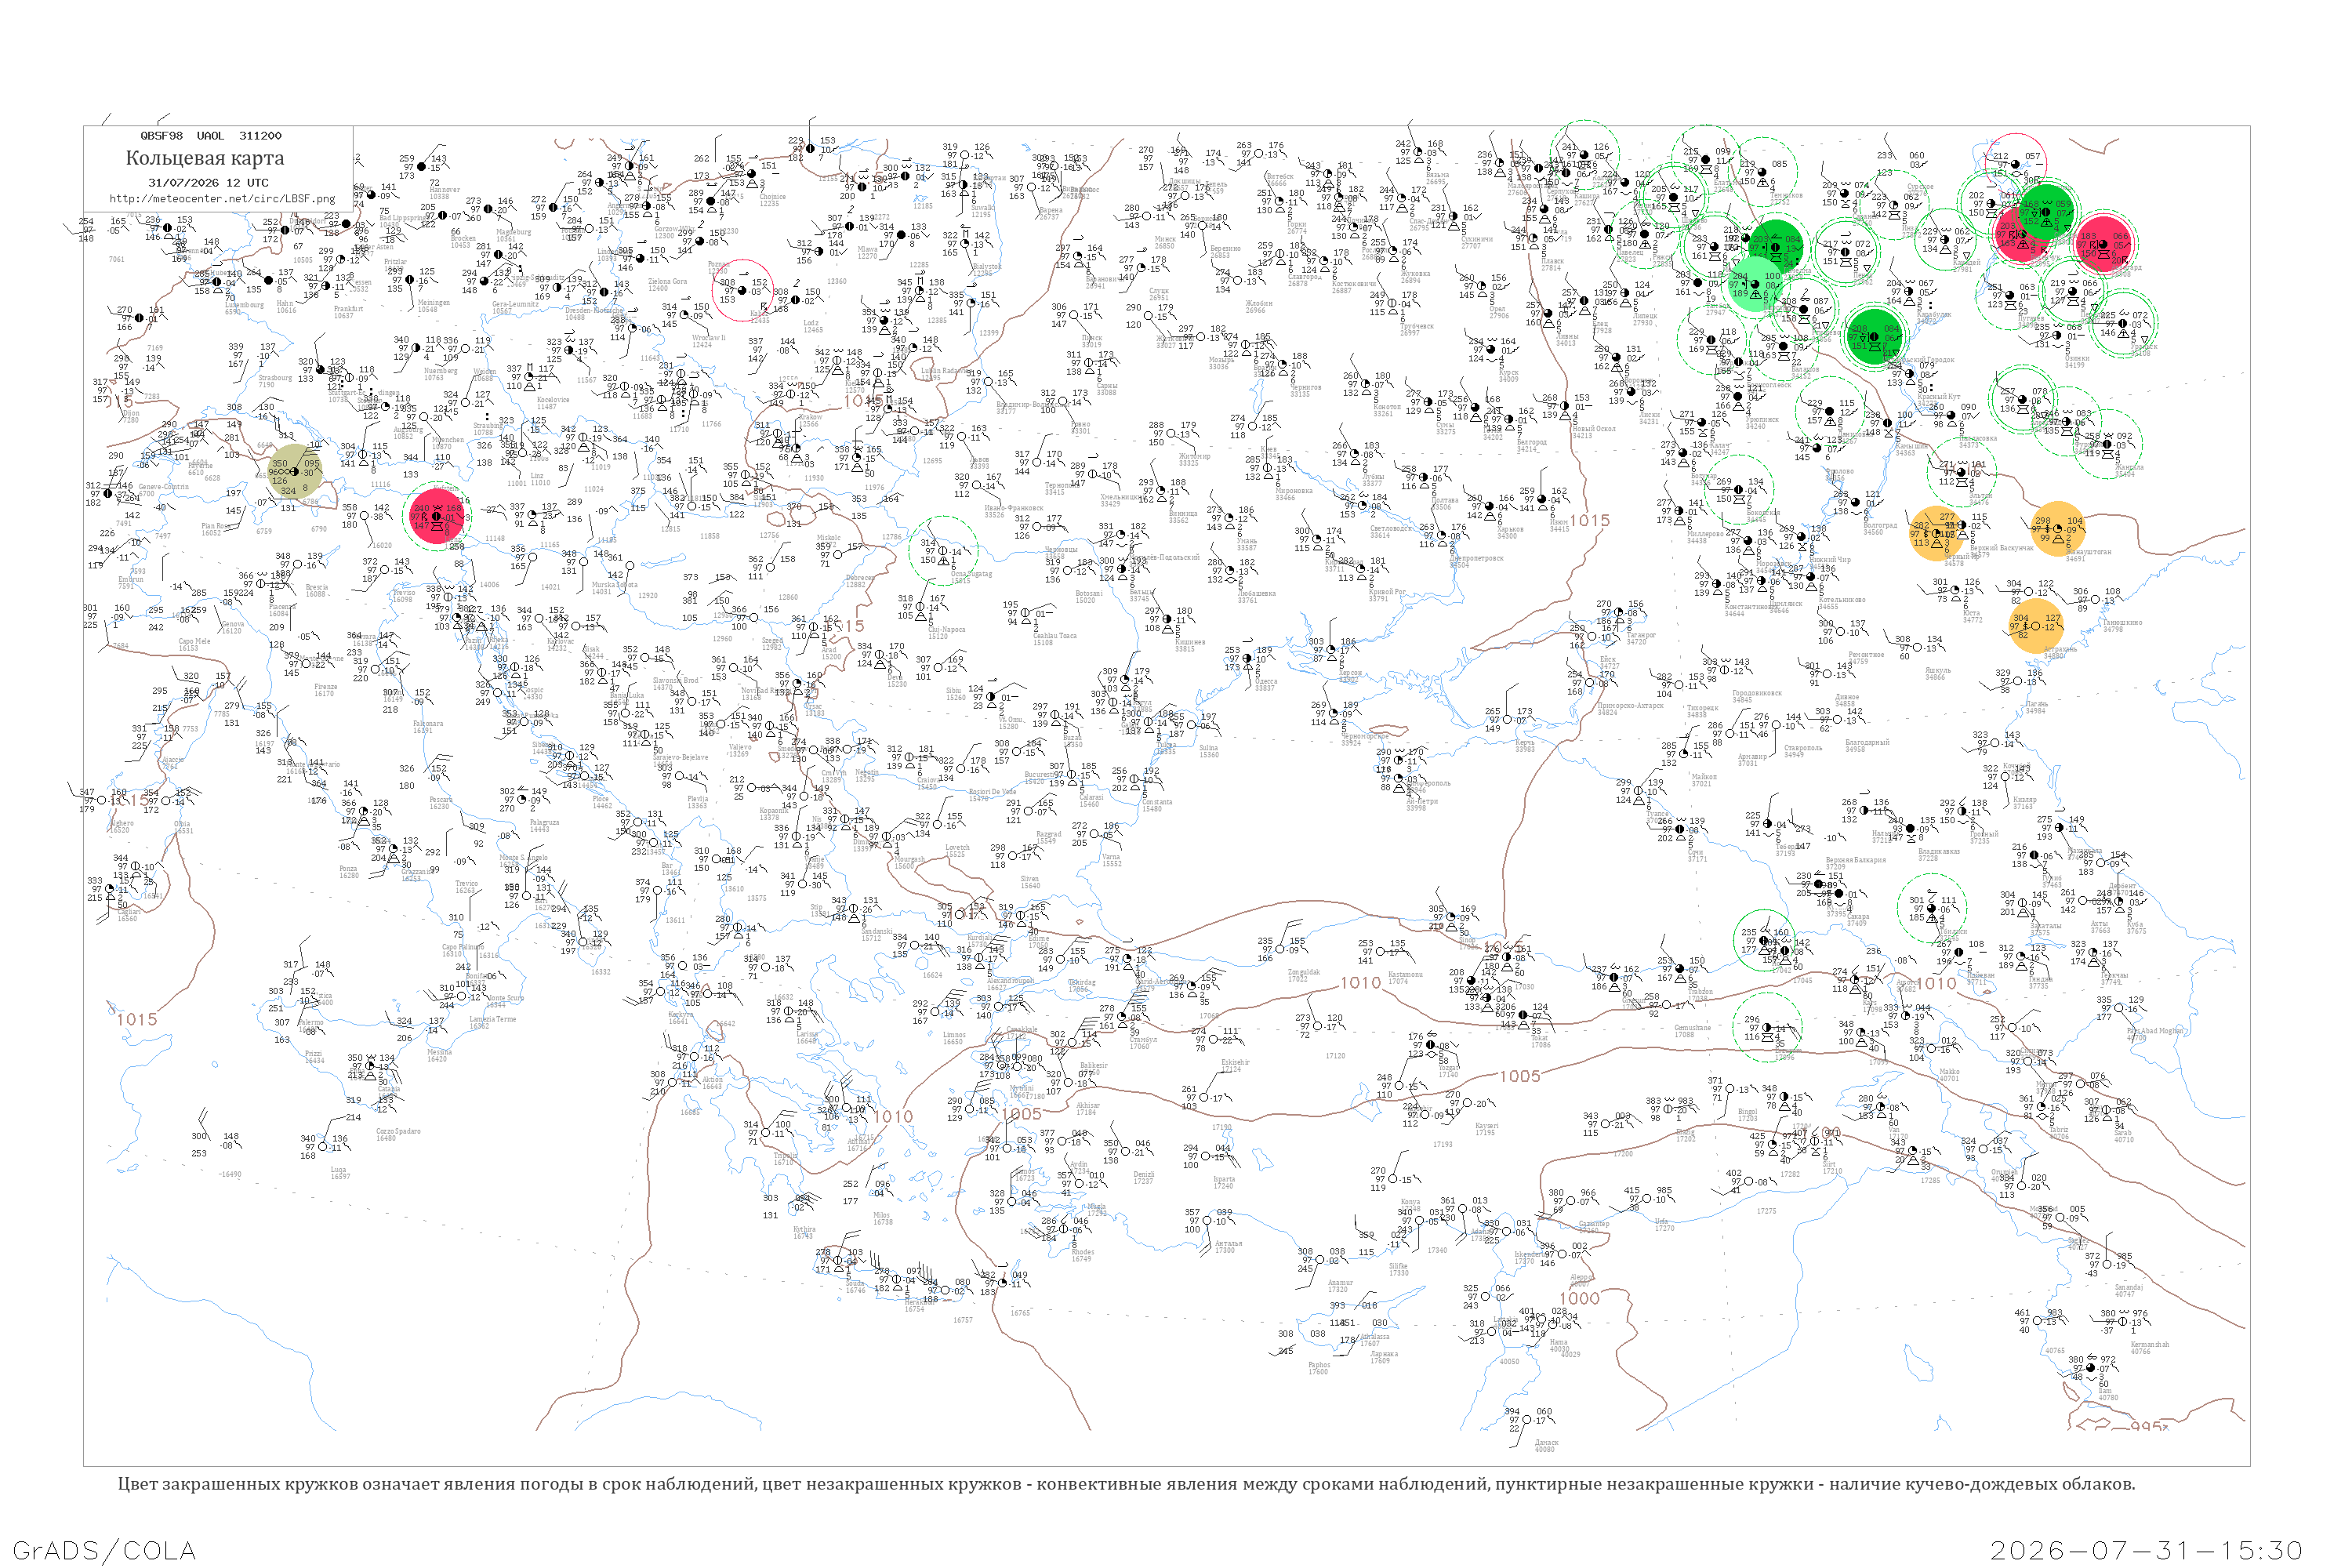Select the station label "Paphos 17600"
2352x1568 pixels.
pos(1319,1368)
